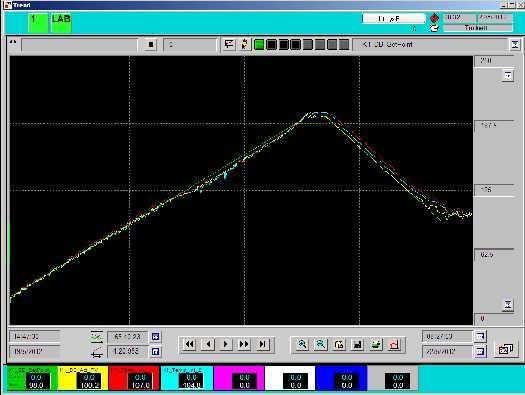Toggle the bright green pen selector square
This screenshot has height=395, width=525.
pos(259,45)
